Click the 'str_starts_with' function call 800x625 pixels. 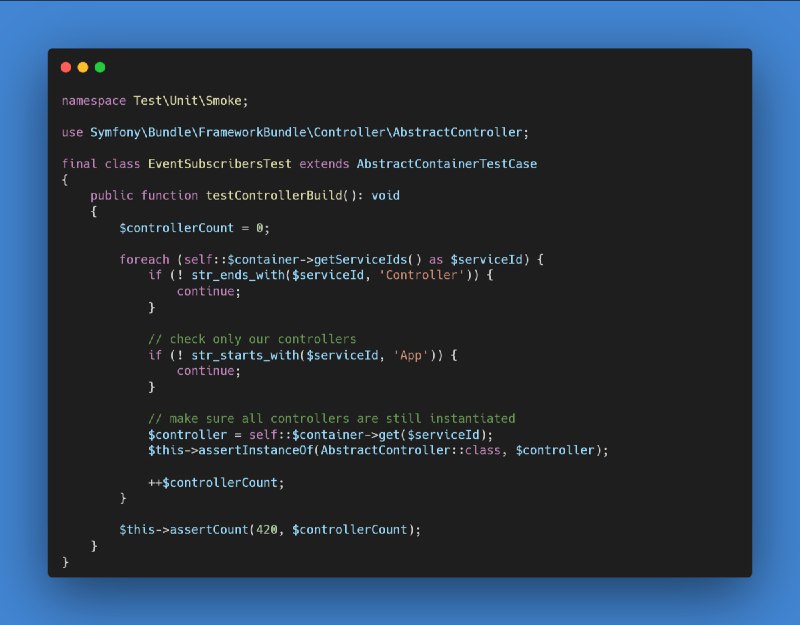245,355
